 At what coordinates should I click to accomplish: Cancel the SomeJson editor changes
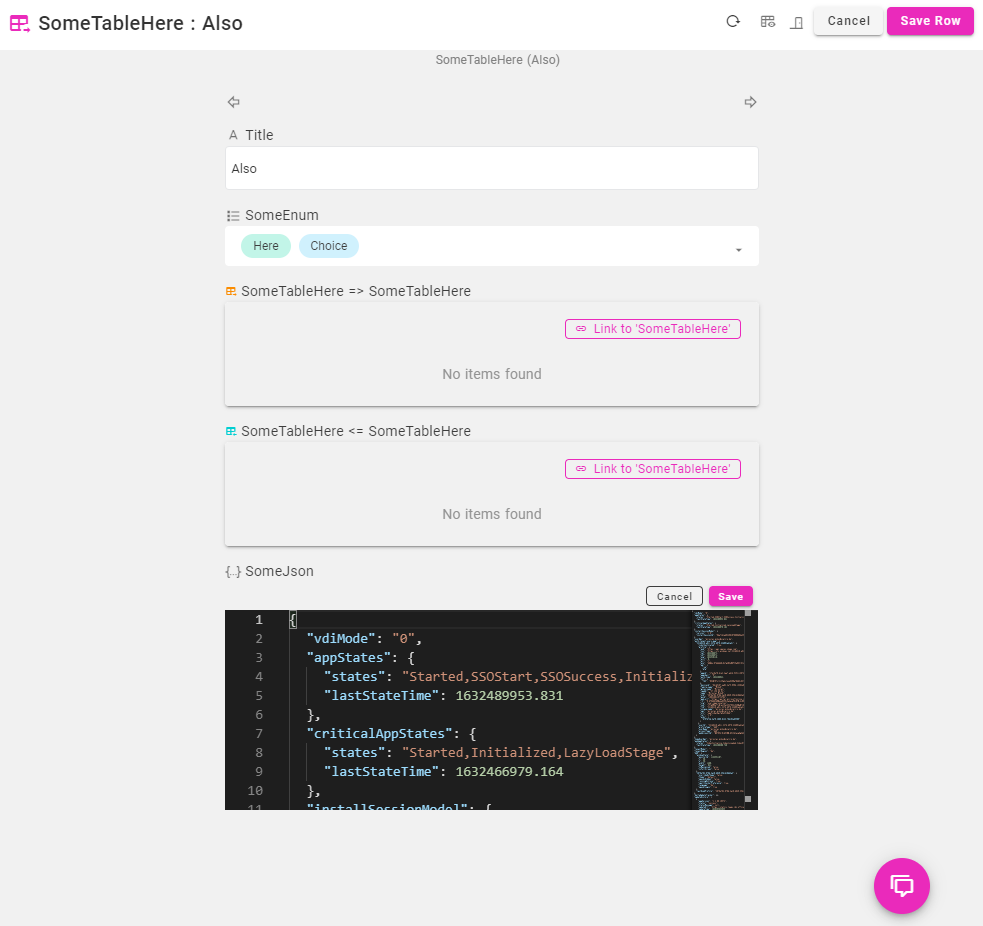pyautogui.click(x=674, y=596)
